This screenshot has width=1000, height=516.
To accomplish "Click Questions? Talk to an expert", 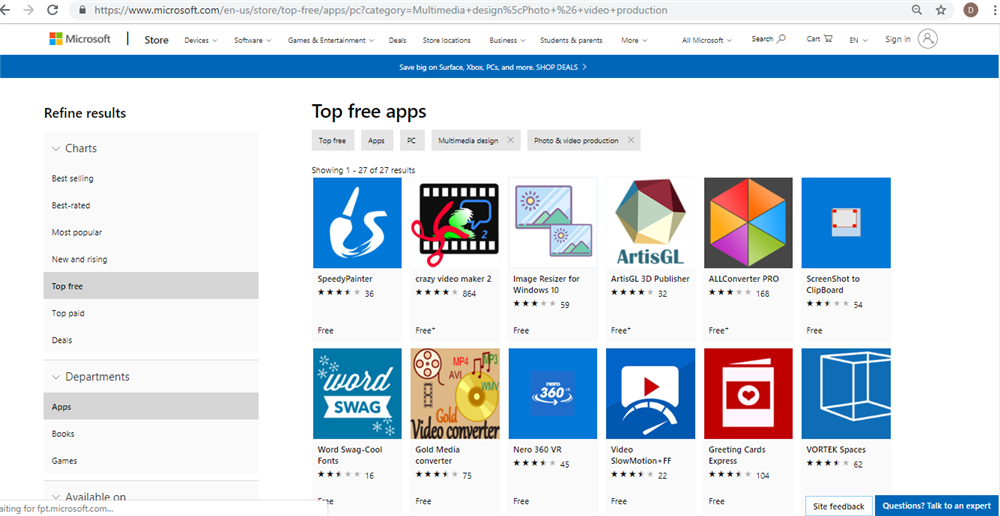I will 937,506.
